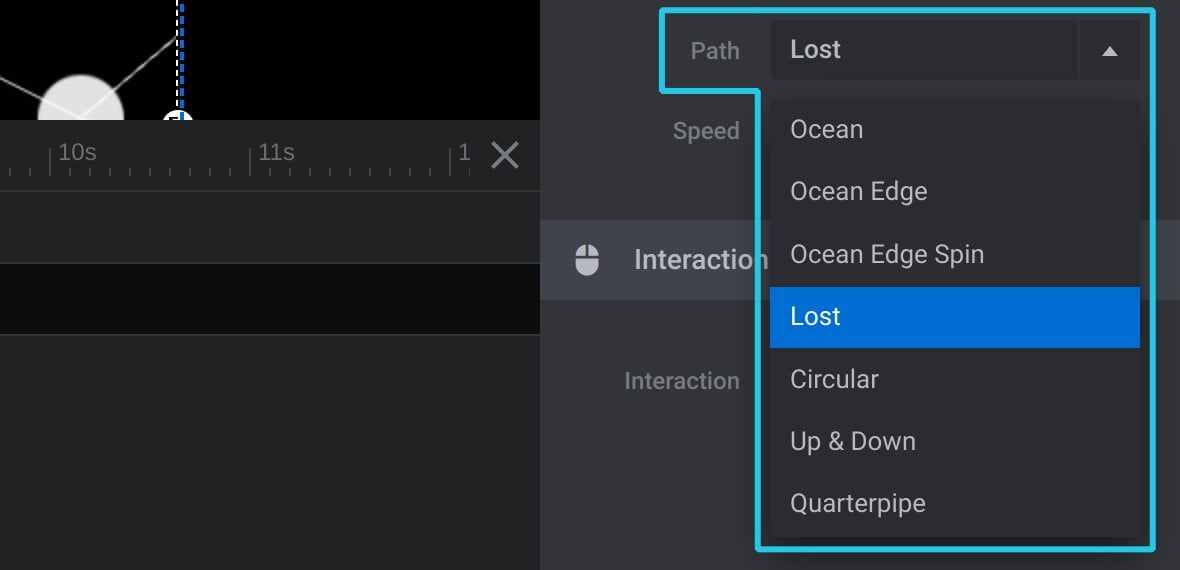Select Up & Down path
The width and height of the screenshot is (1180, 570).
tap(954, 441)
